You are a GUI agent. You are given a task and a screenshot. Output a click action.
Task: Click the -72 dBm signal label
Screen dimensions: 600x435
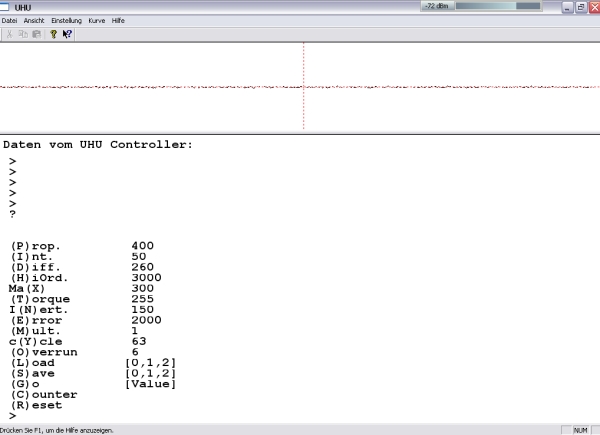[x=437, y=6]
